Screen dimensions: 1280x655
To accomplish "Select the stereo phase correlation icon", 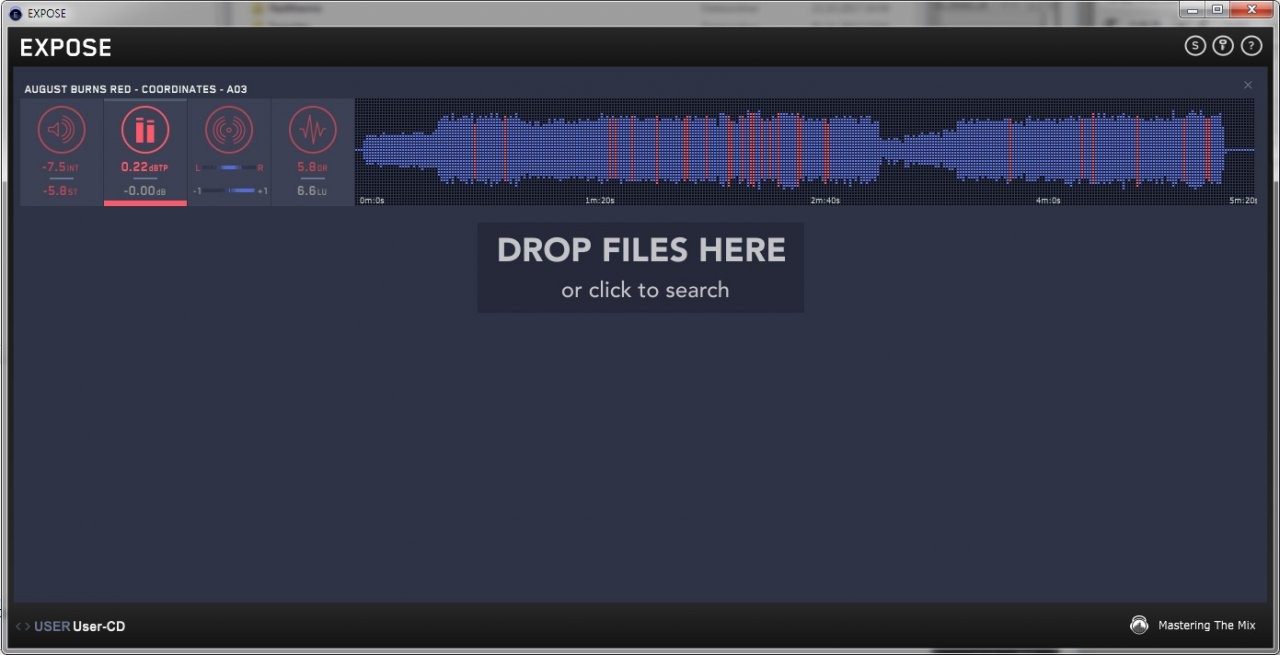I will coord(229,130).
